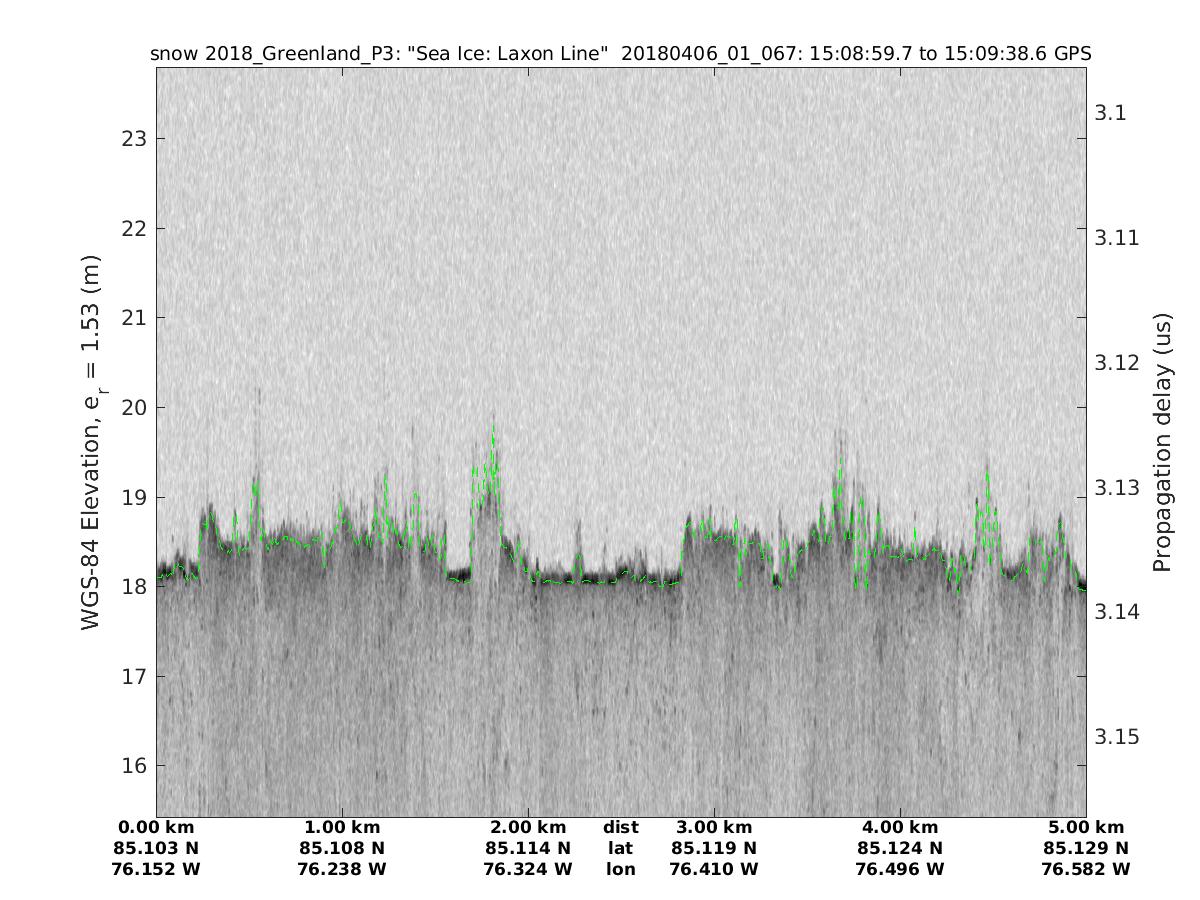Image resolution: width=1200 pixels, height=900 pixels.
Task: Select the 3.12 propagation delay tick
Action: tap(1116, 362)
